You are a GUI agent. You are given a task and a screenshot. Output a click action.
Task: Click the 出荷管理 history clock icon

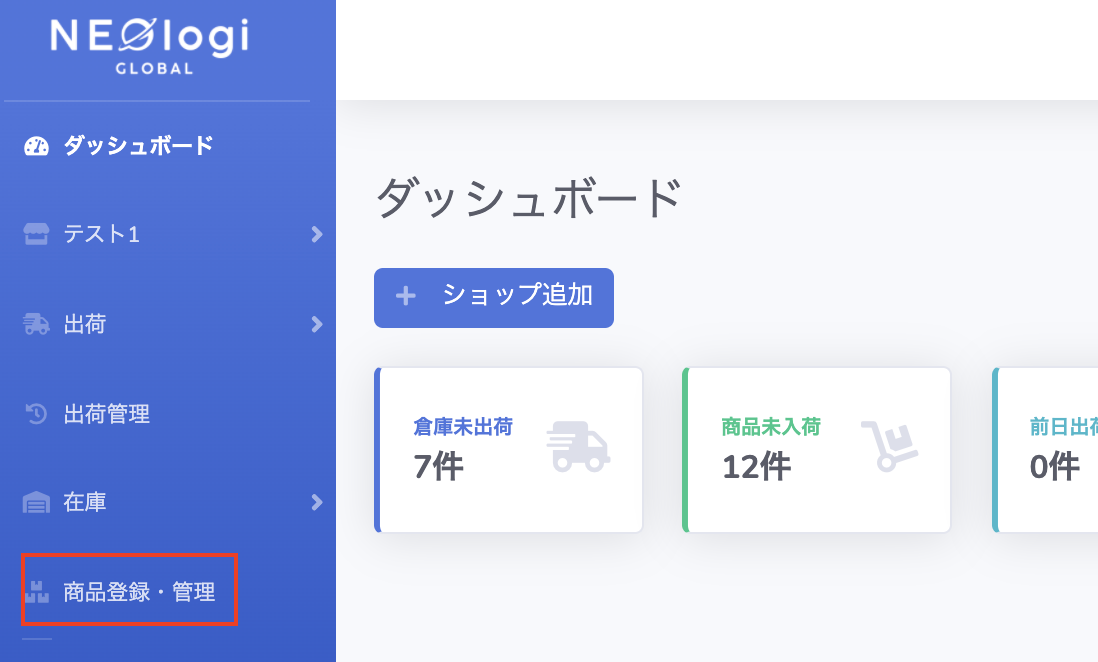click(37, 413)
